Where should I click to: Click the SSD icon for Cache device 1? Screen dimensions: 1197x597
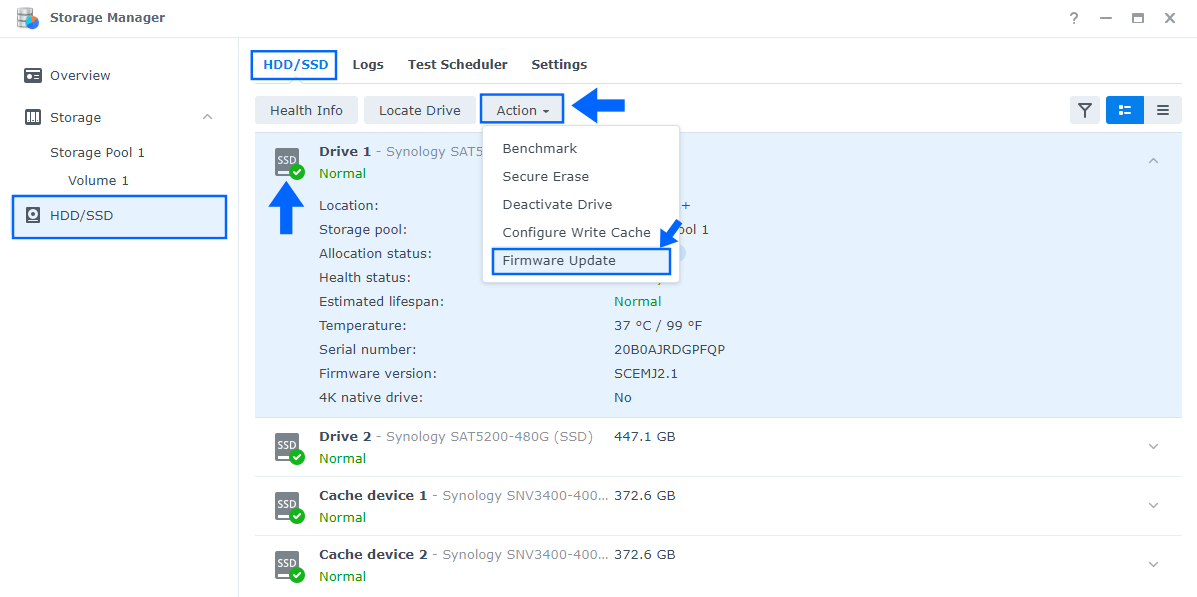point(287,505)
